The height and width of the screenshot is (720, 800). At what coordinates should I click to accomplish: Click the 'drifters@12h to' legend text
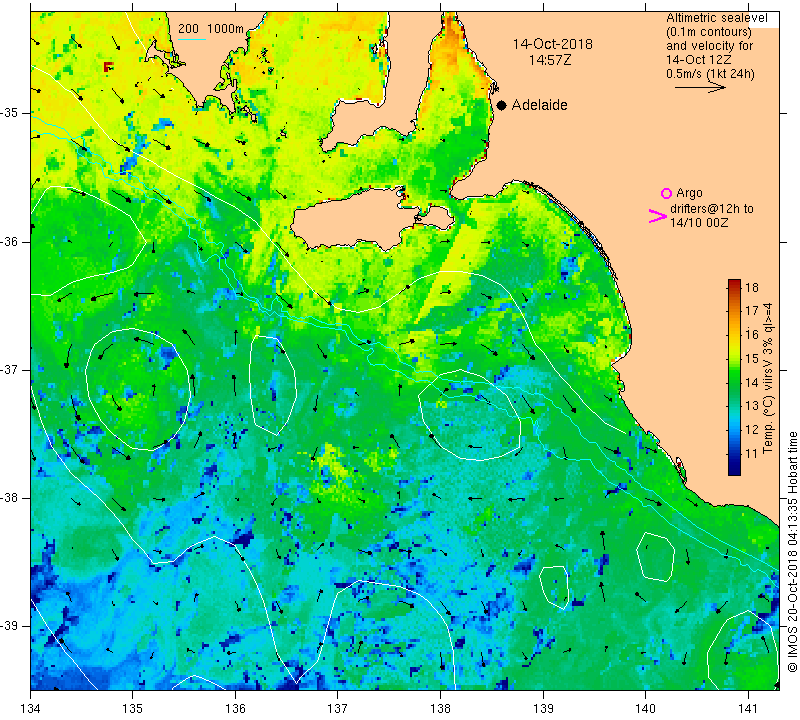point(712,209)
